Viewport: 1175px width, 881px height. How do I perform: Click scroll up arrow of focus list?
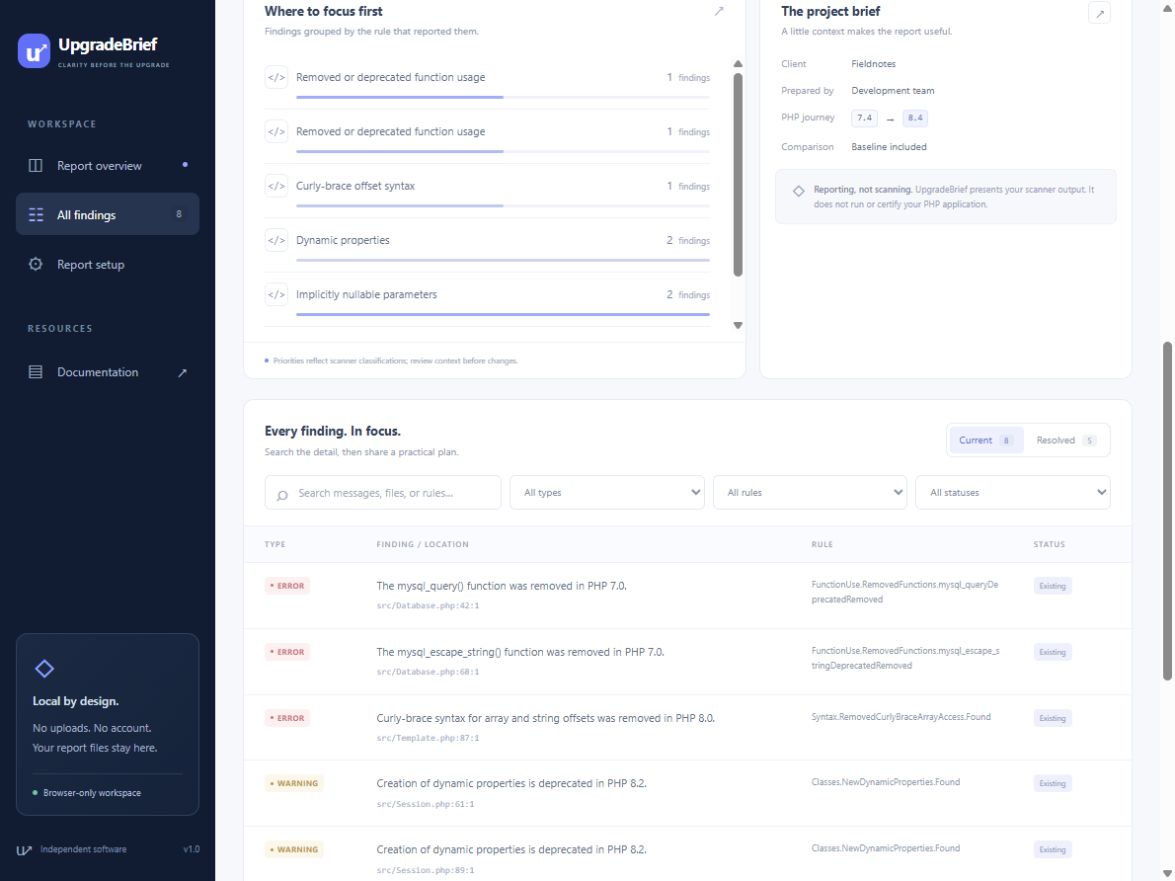click(x=738, y=64)
